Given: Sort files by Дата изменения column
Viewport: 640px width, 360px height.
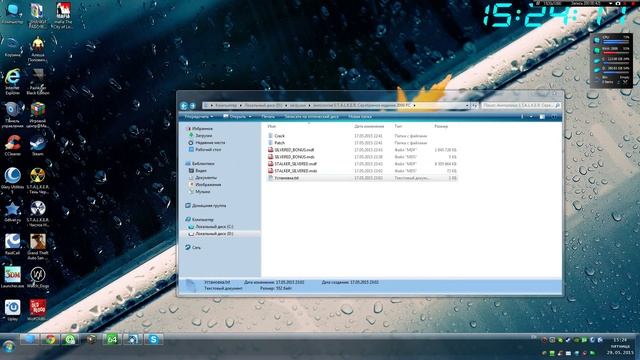Looking at the screenshot, I should 369,127.
